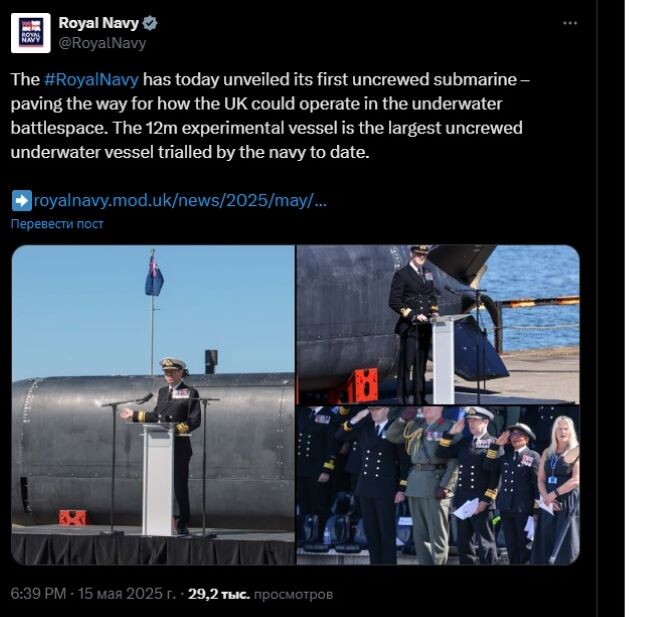
Task: Click the 29,2 тыс. view count
Action: [219, 594]
